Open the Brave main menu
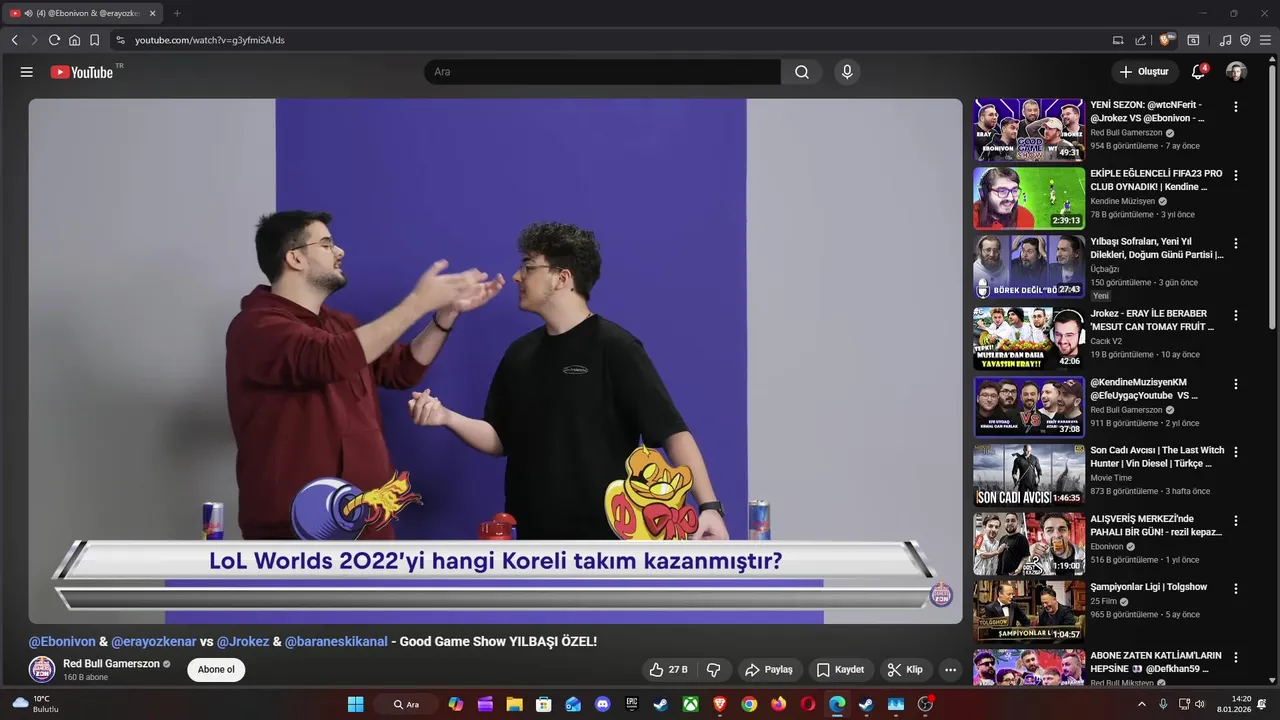1280x720 pixels. point(1265,40)
